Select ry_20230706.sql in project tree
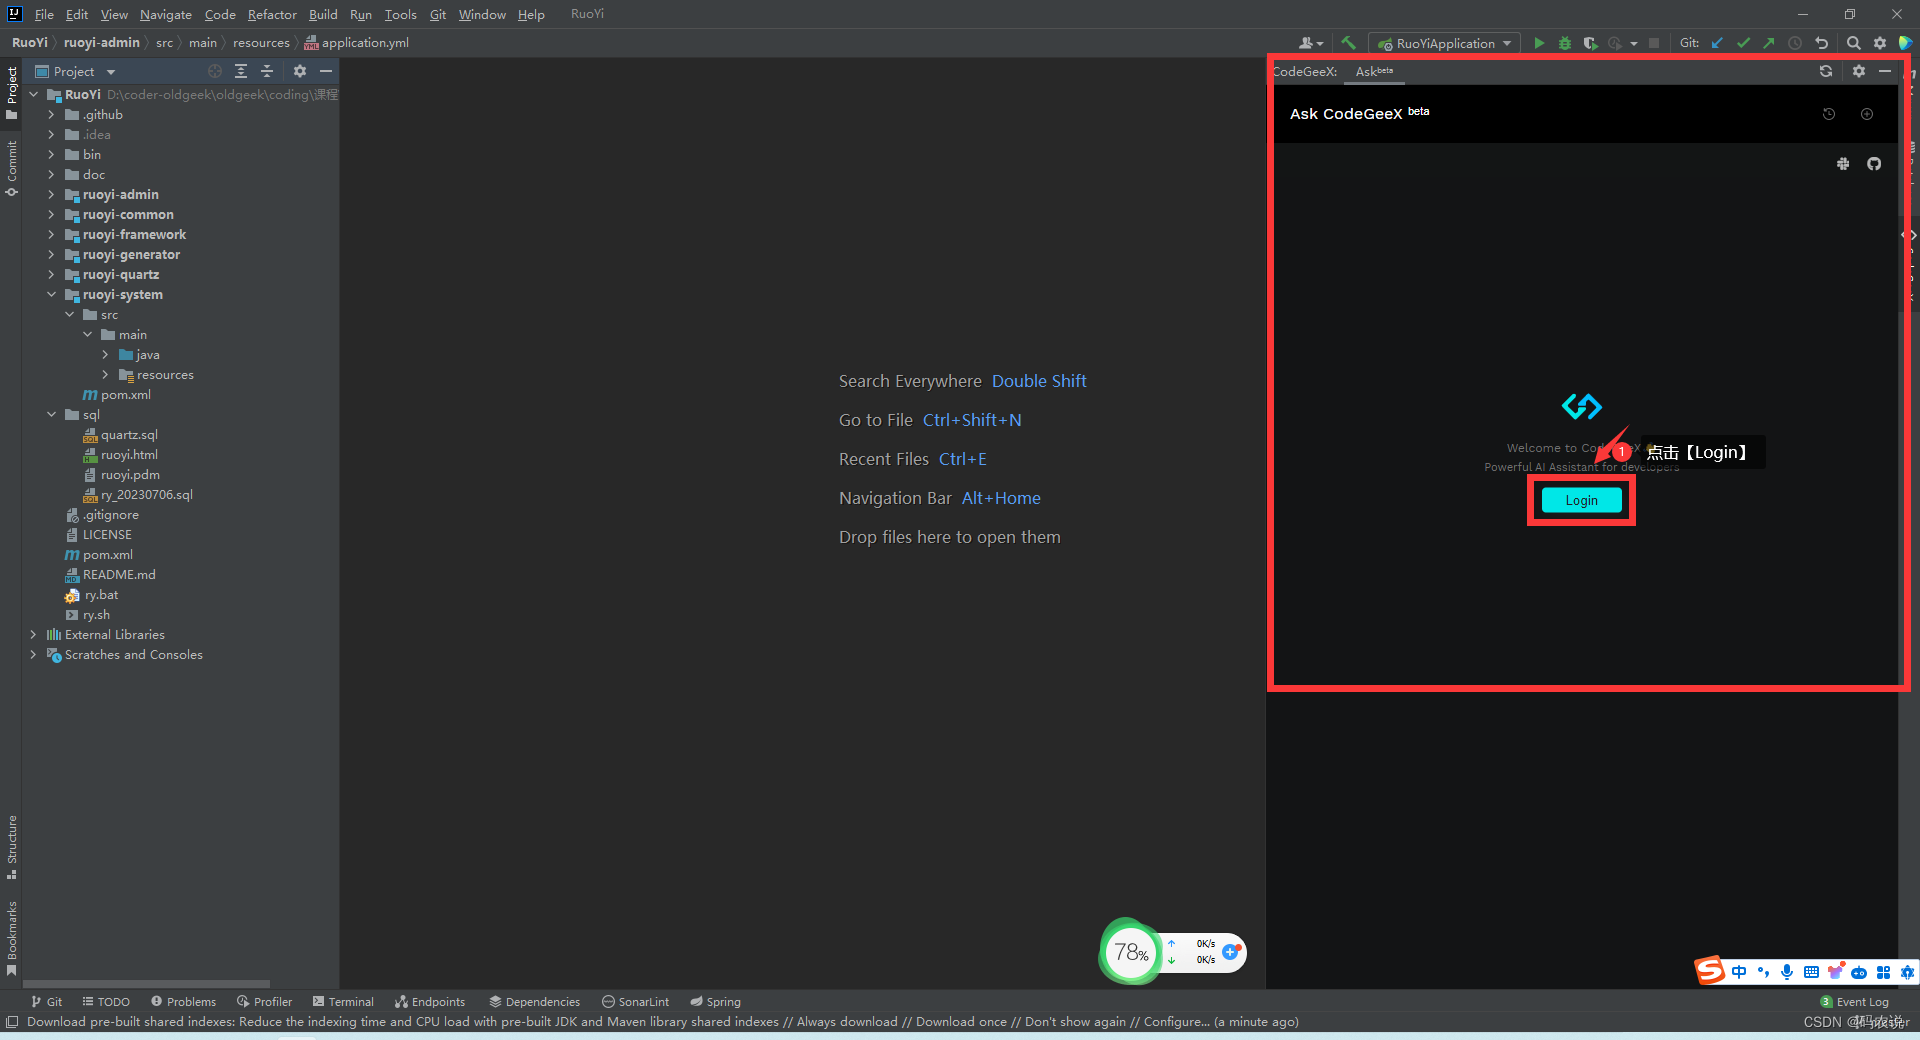Viewport: 1920px width, 1040px height. [146, 494]
